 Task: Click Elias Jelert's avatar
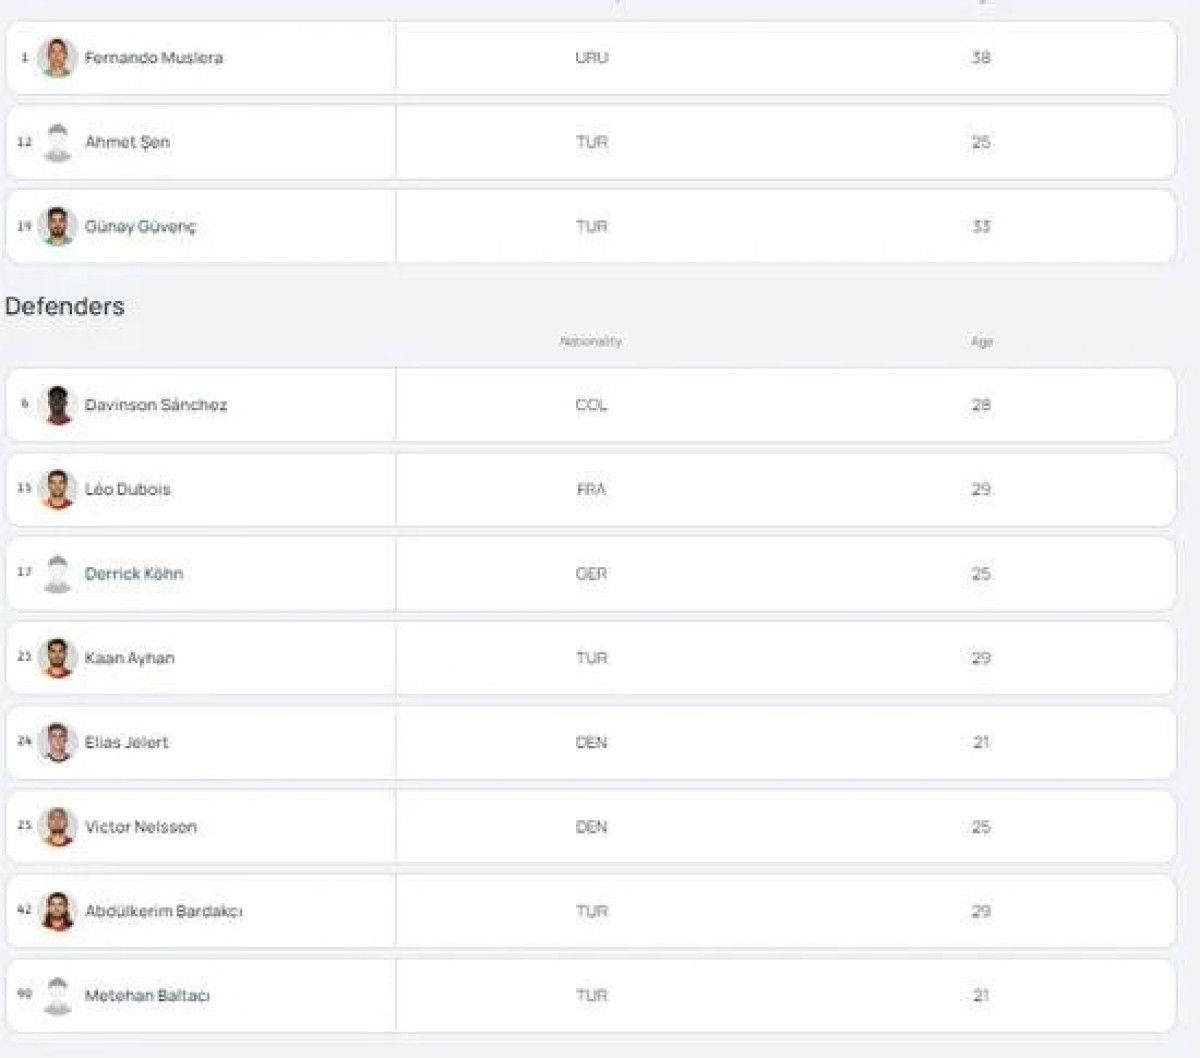coord(57,742)
